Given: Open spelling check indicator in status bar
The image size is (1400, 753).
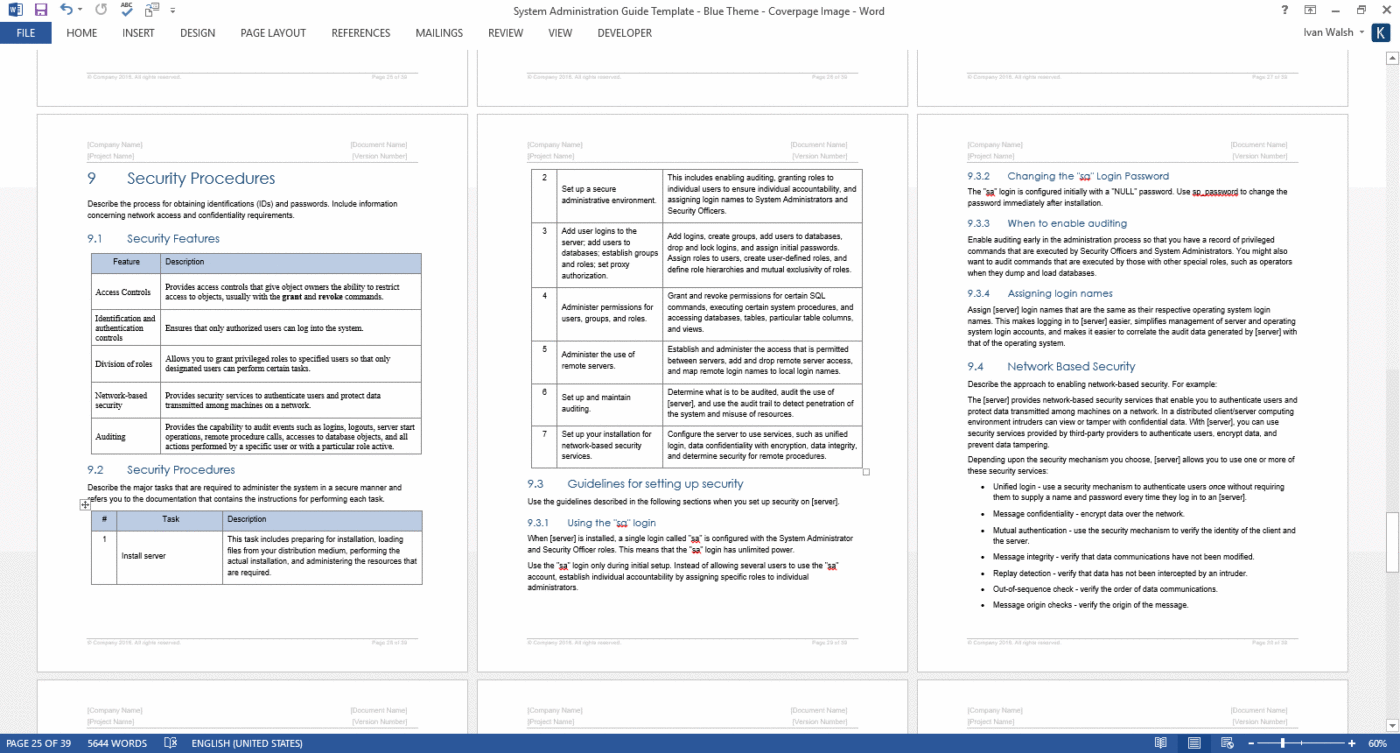Looking at the screenshot, I should tap(170, 744).
